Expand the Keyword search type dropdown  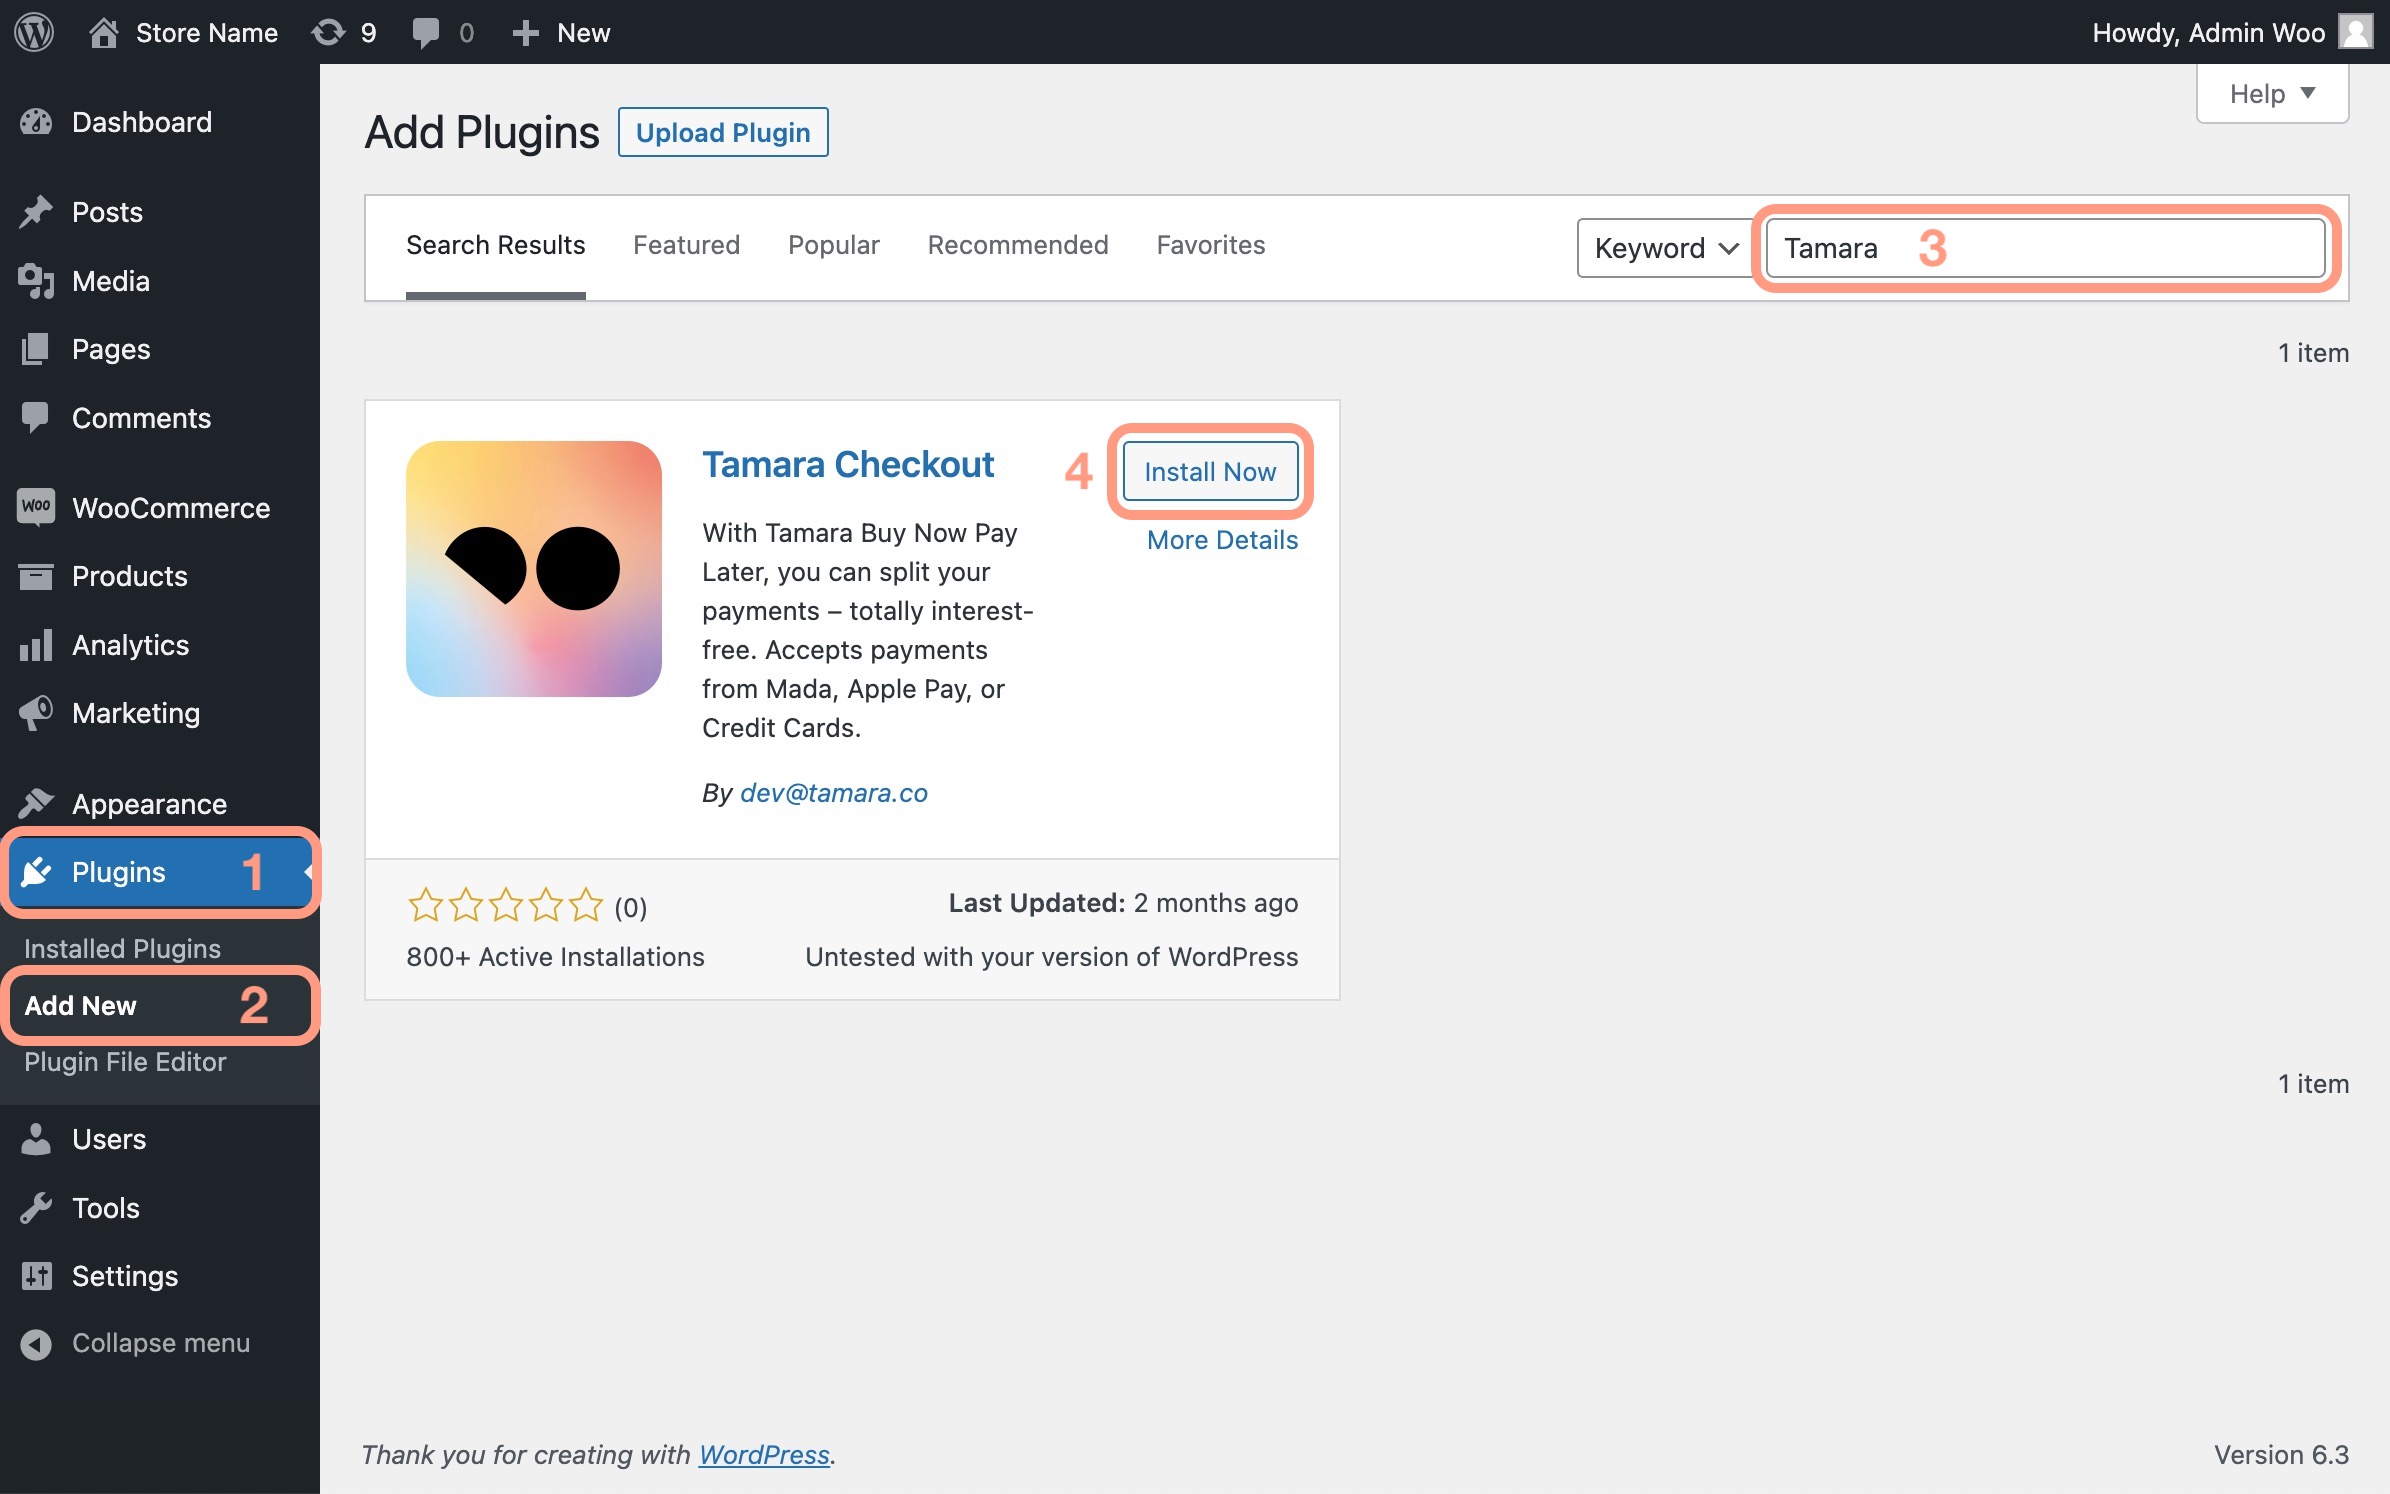1665,248
